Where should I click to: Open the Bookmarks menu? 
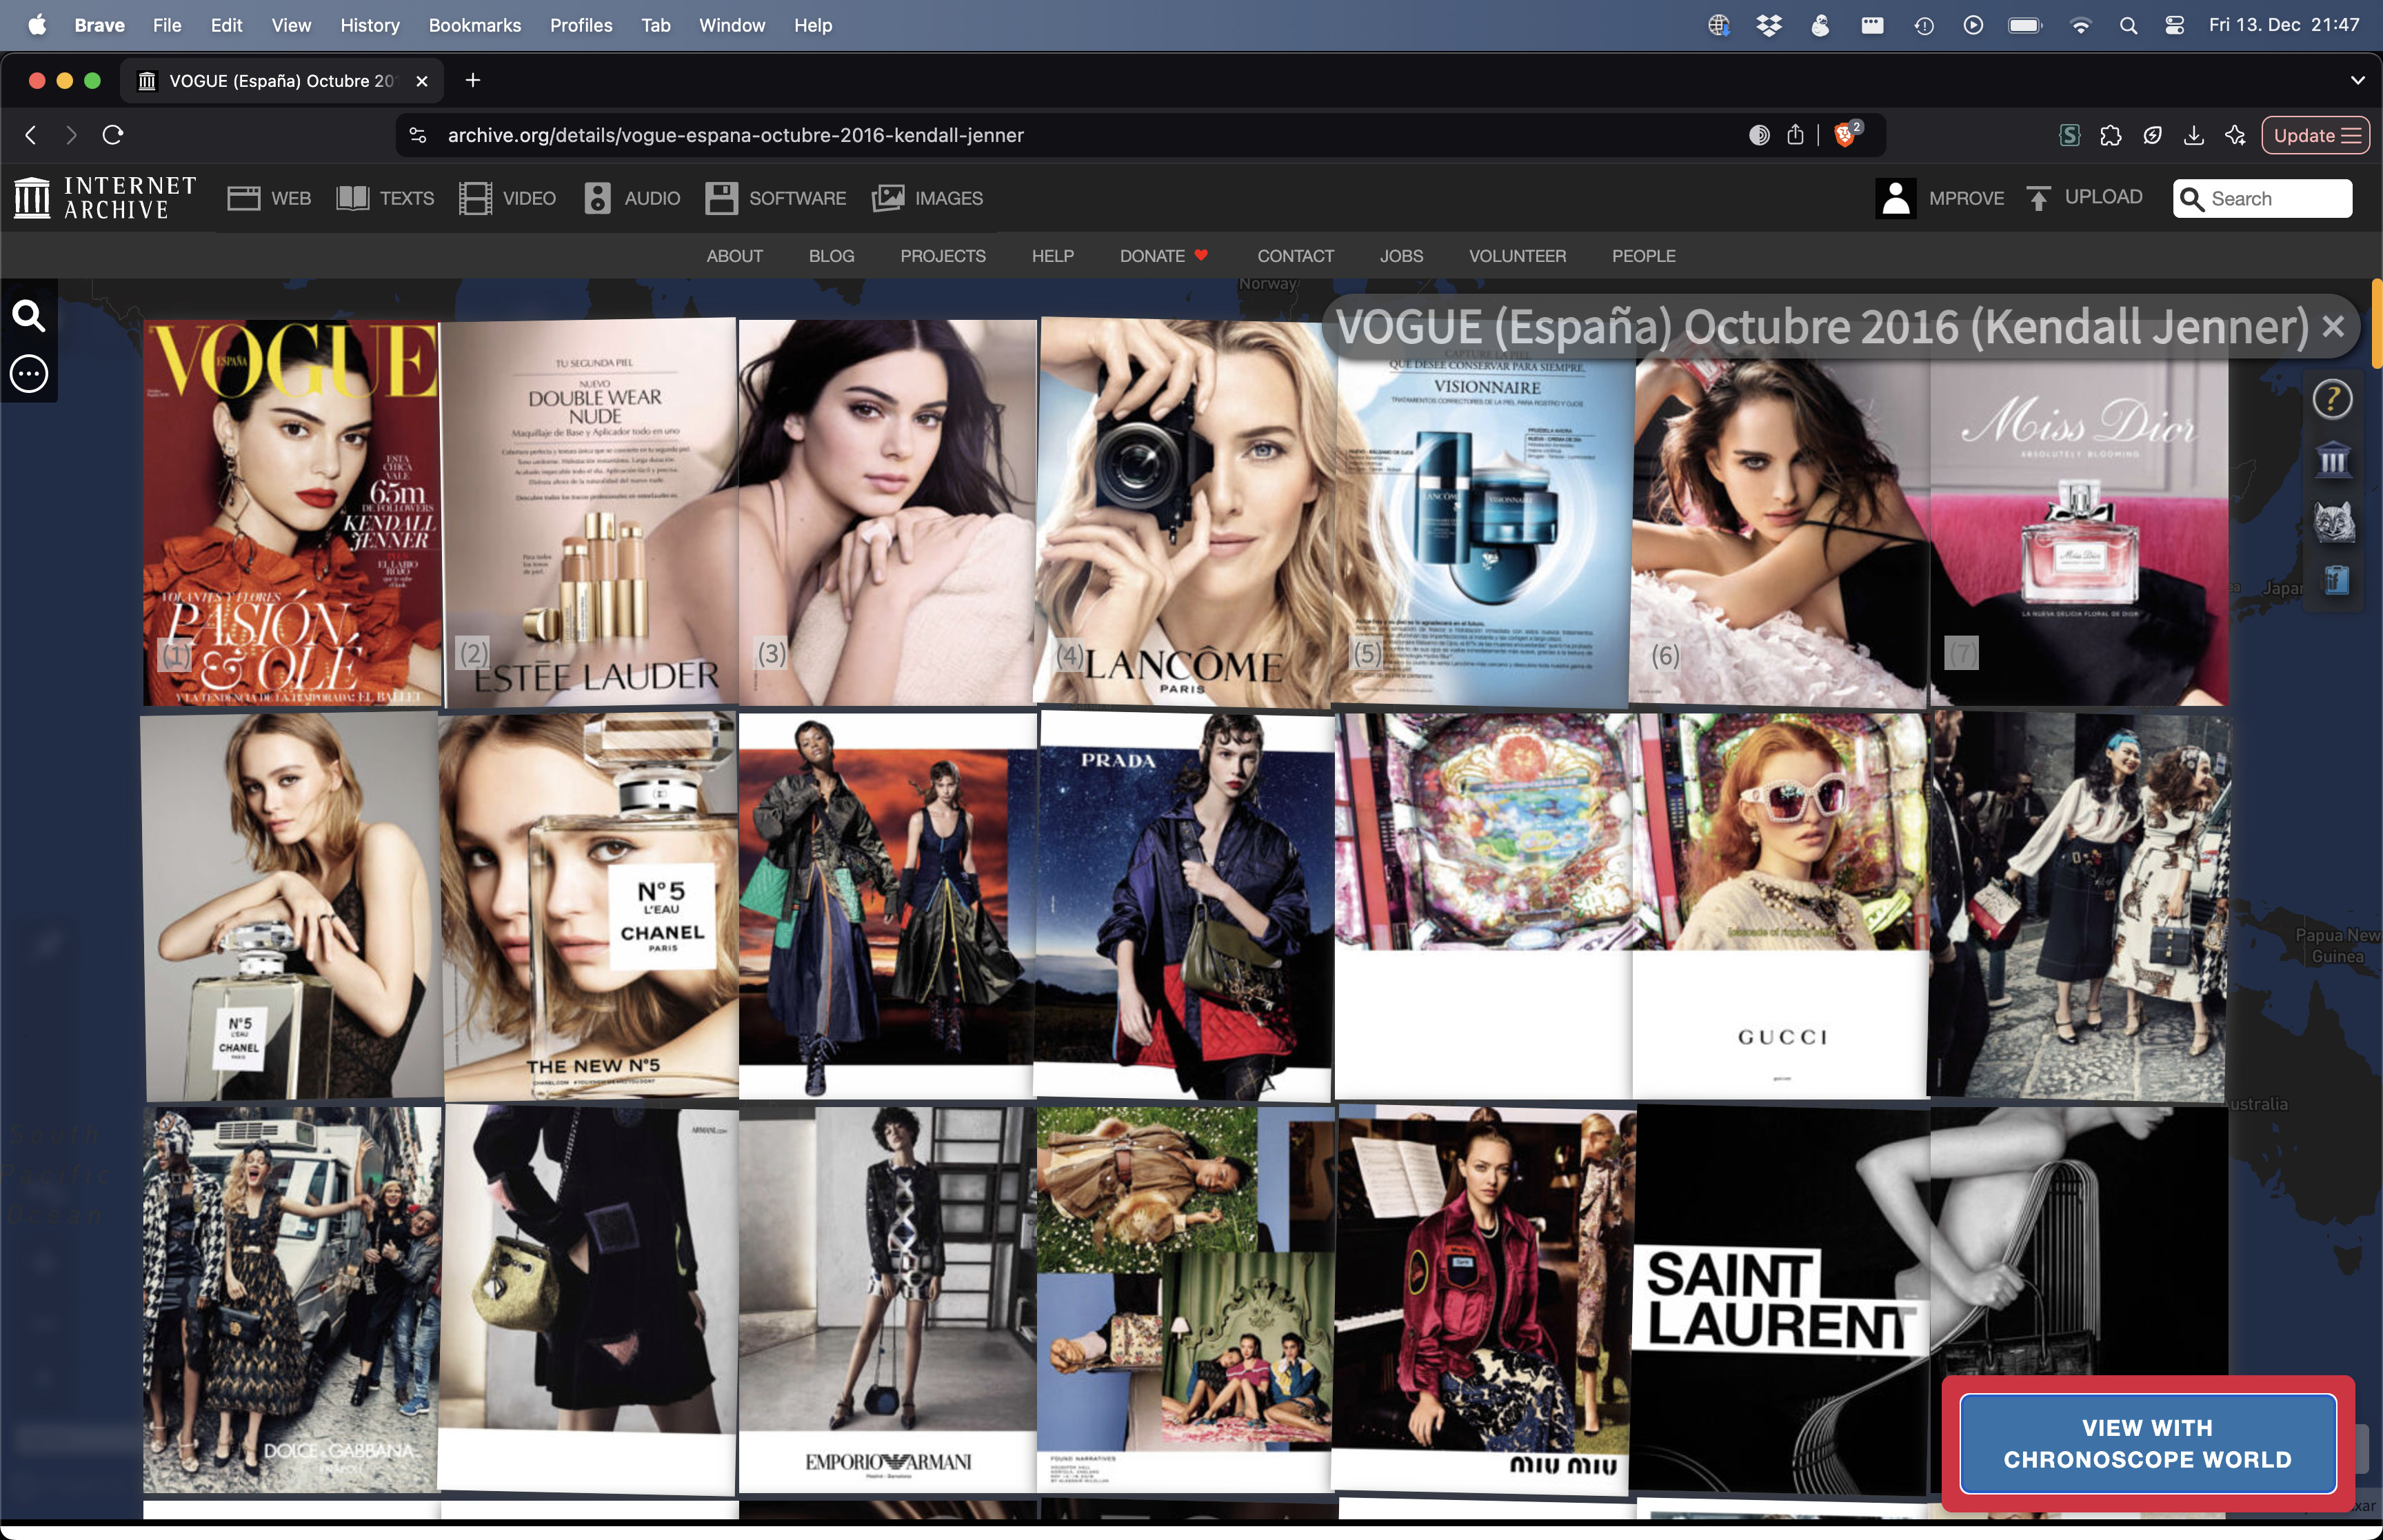pos(474,25)
